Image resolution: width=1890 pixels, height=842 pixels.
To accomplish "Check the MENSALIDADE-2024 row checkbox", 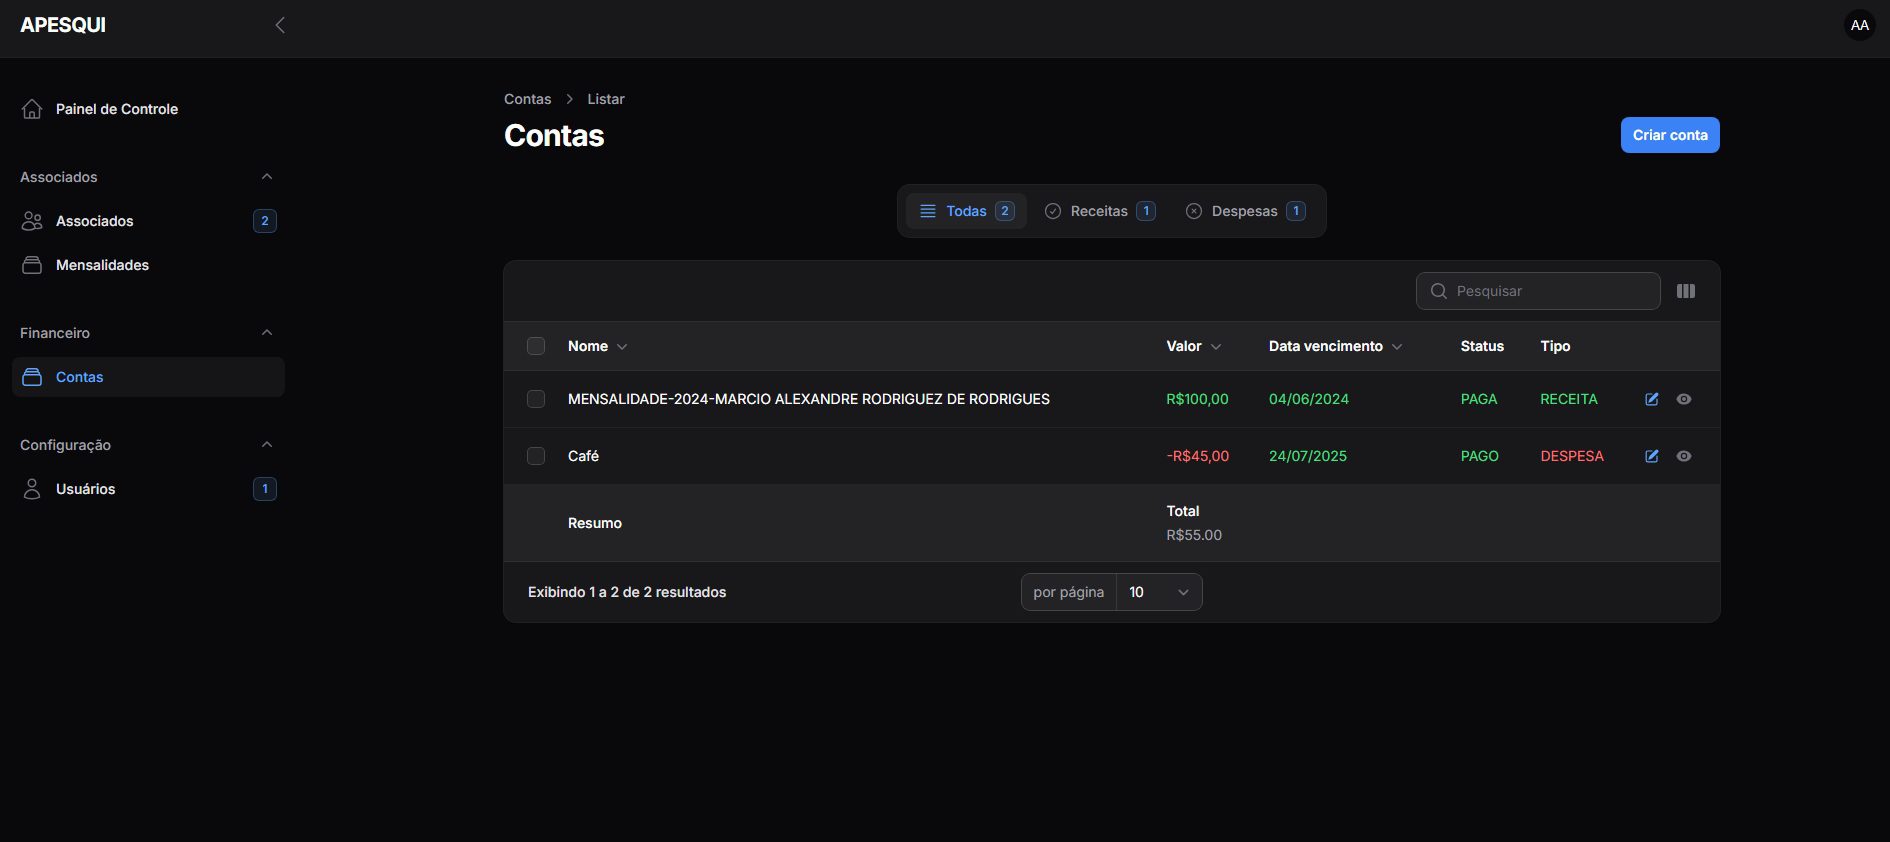I will point(536,399).
